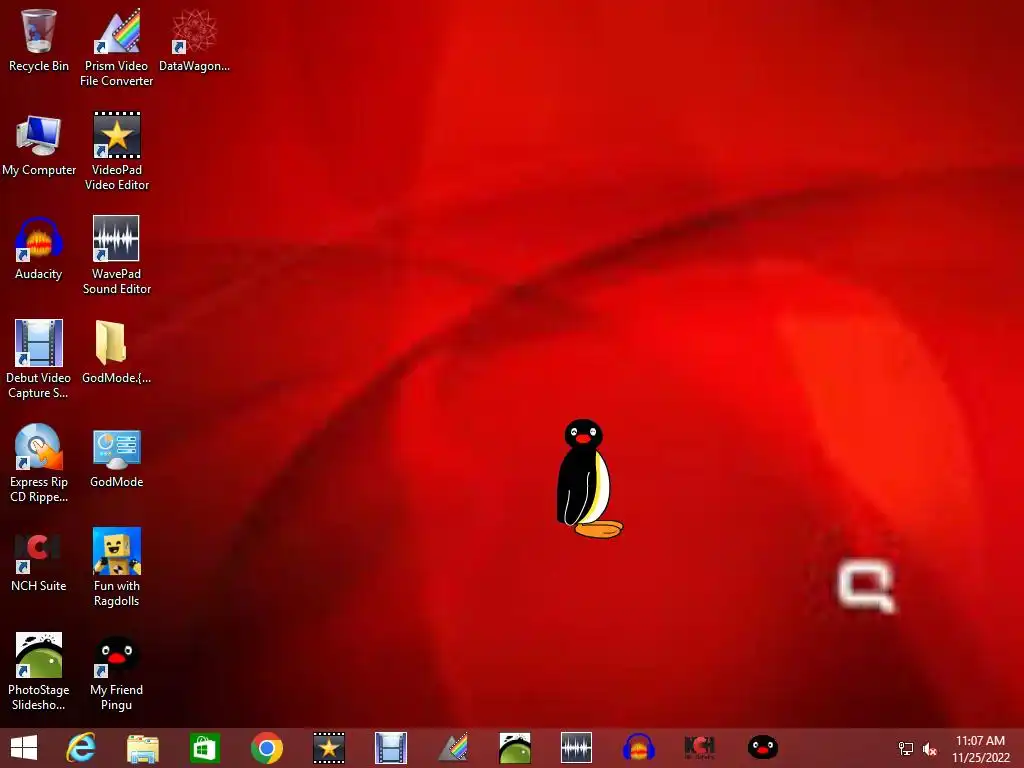Launch Prism converter from the taskbar
The width and height of the screenshot is (1024, 768).
point(453,748)
